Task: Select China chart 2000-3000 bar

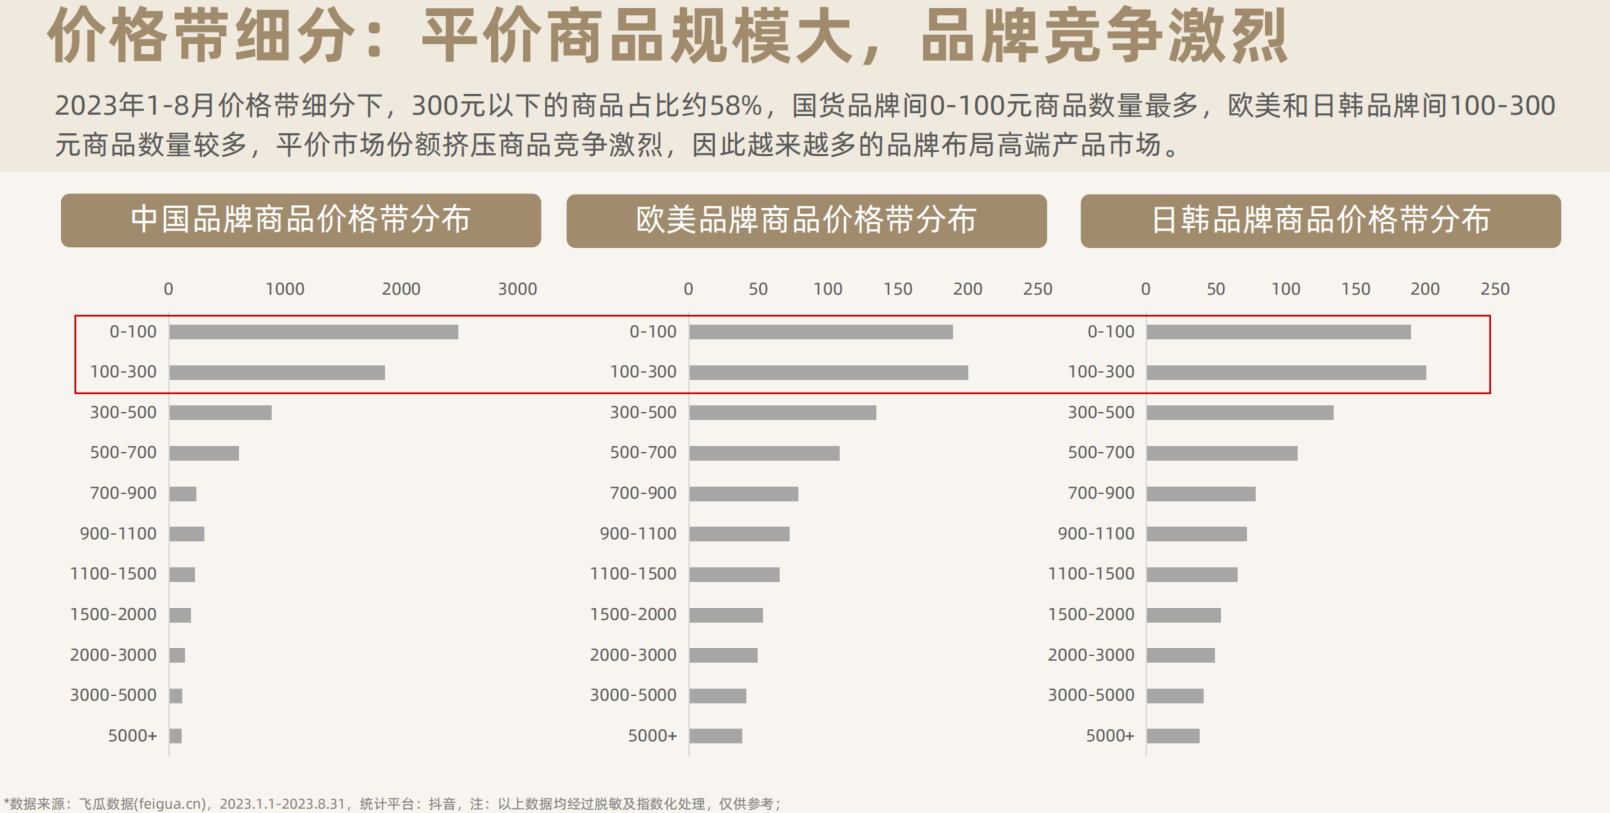Action: pos(177,655)
